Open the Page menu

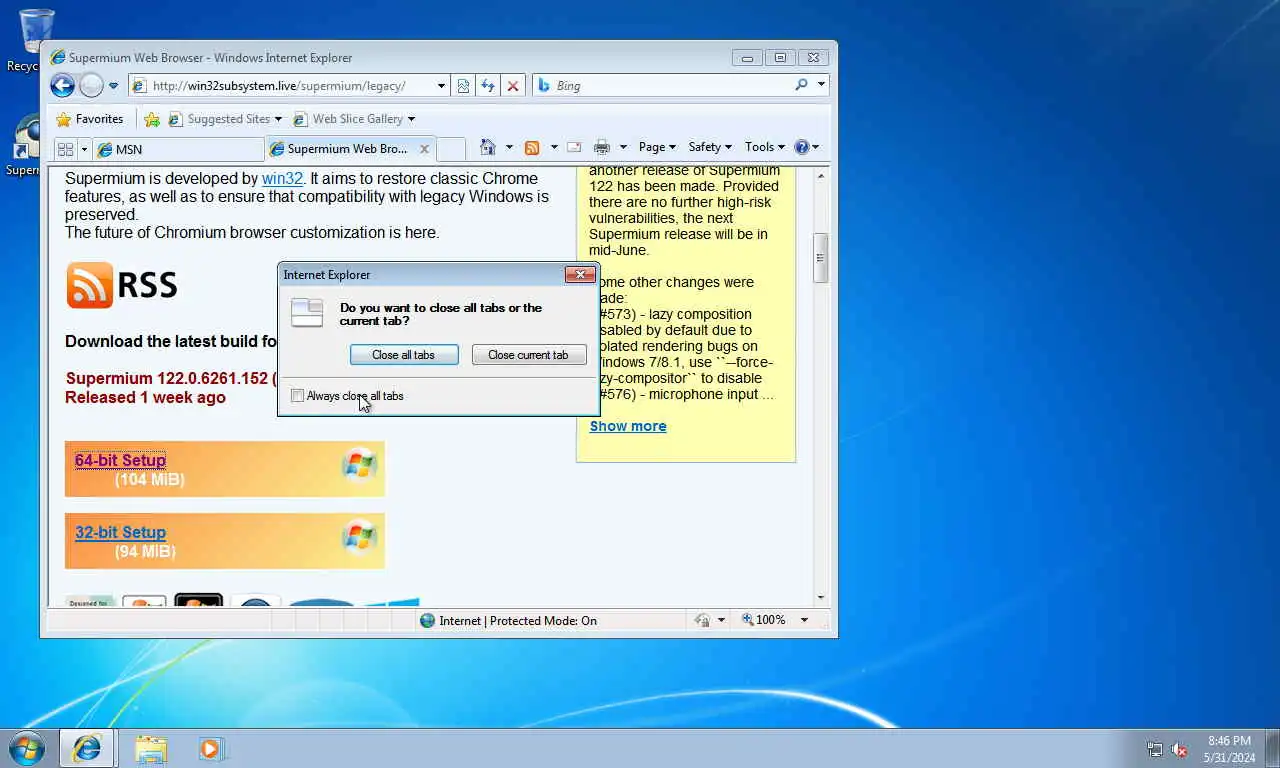(x=657, y=147)
